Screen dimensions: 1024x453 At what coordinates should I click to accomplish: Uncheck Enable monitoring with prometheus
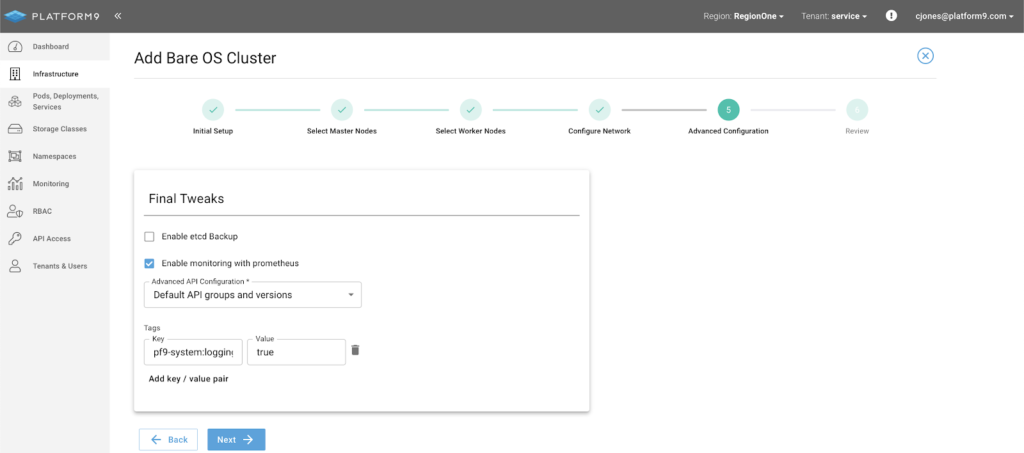pyautogui.click(x=149, y=263)
